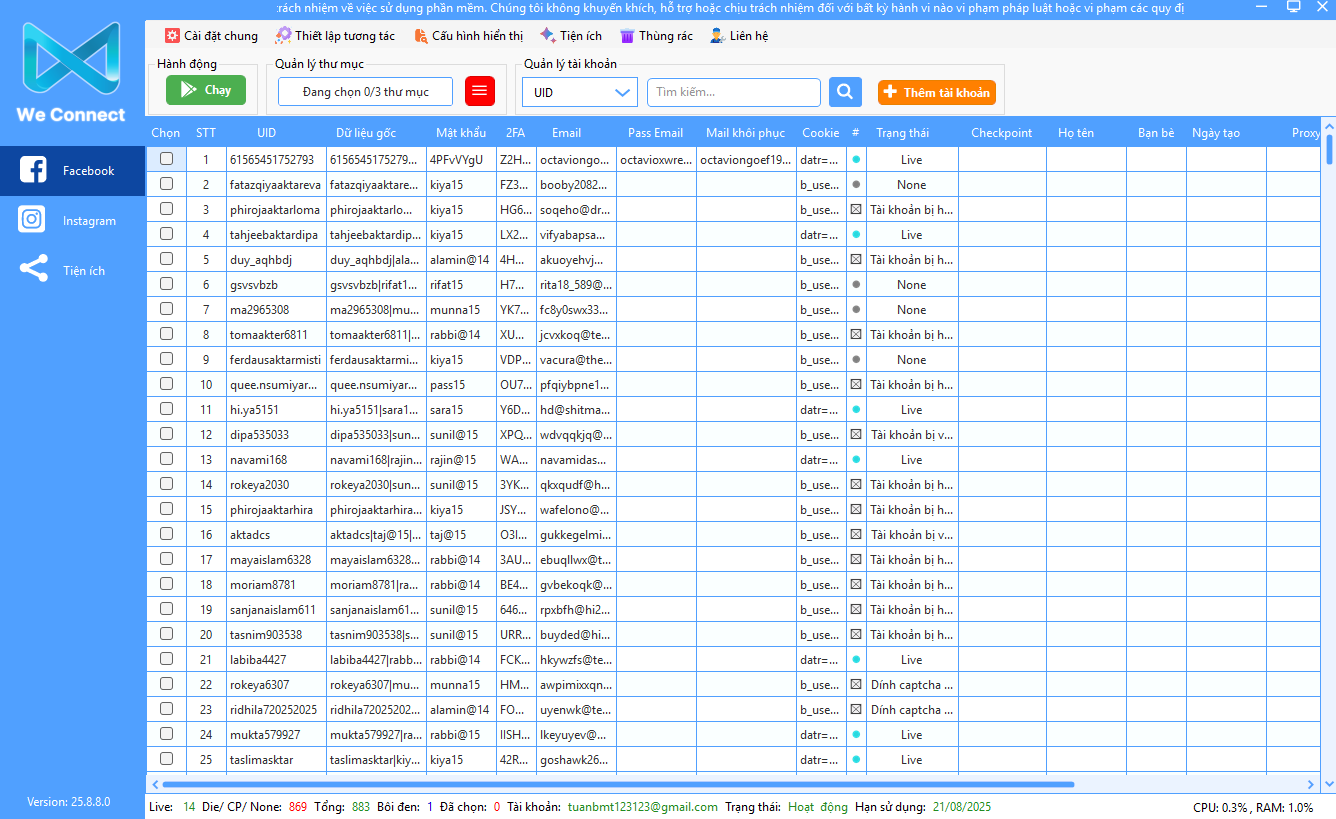The height and width of the screenshot is (819, 1336).
Task: Click the blue magnifier search icon
Action: [845, 92]
